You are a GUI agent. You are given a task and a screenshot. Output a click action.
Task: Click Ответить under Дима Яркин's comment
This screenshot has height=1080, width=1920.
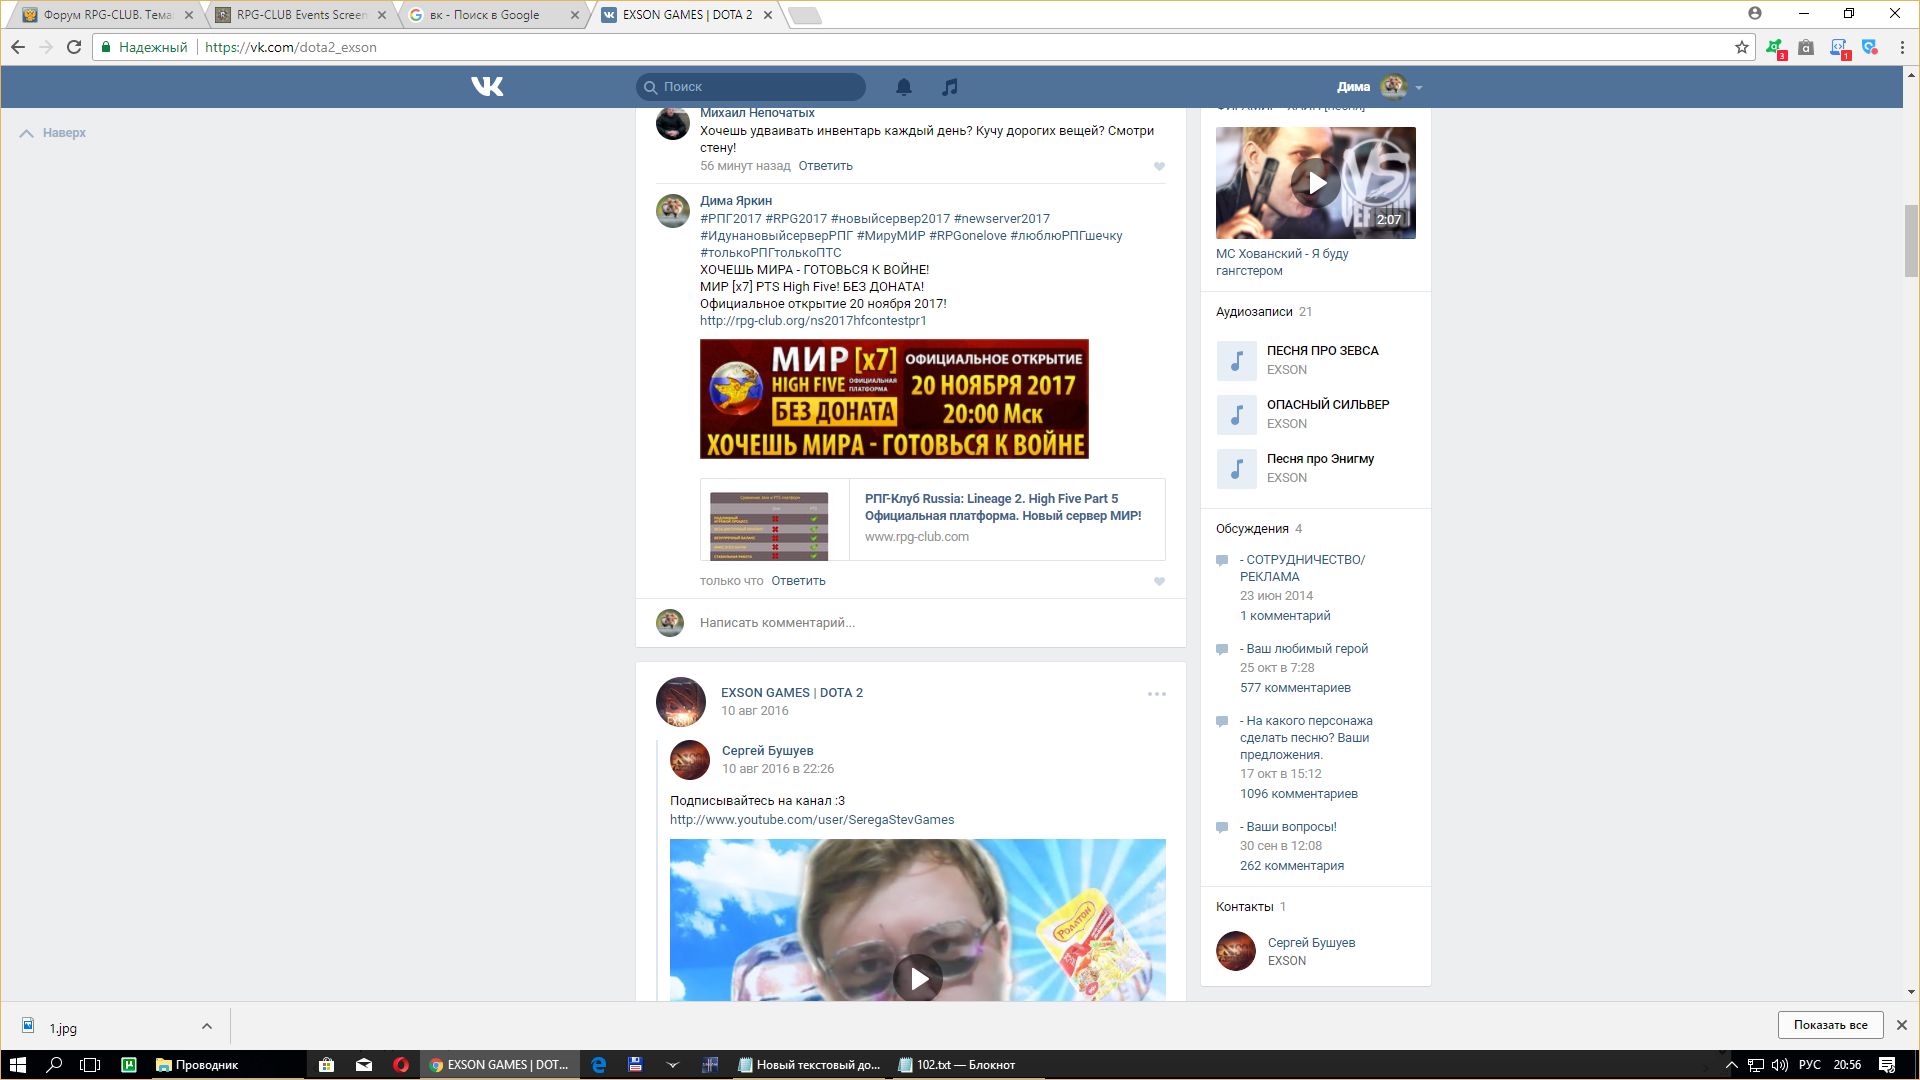point(798,581)
